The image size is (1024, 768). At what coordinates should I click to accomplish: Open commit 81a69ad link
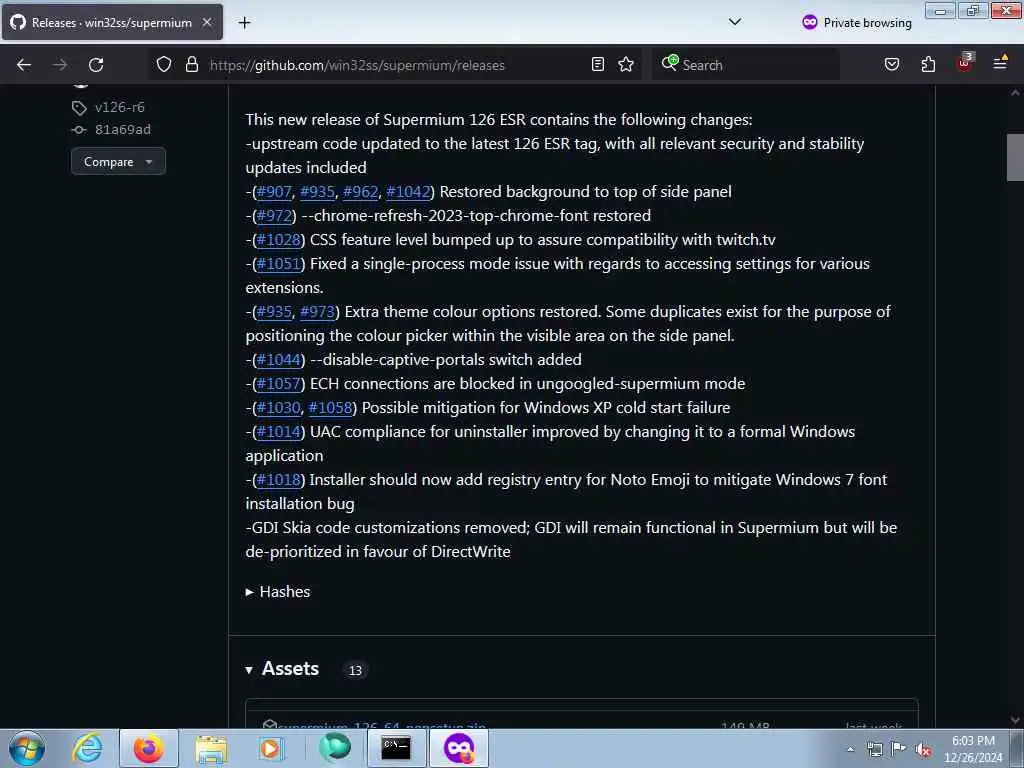123,129
